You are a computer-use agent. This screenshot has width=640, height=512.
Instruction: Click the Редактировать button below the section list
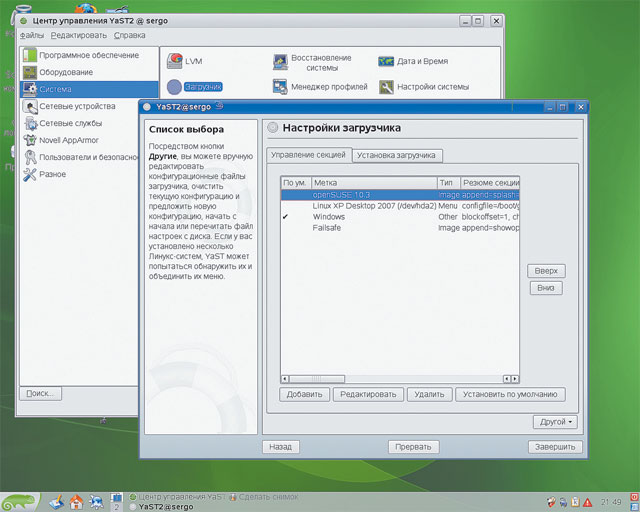368,394
